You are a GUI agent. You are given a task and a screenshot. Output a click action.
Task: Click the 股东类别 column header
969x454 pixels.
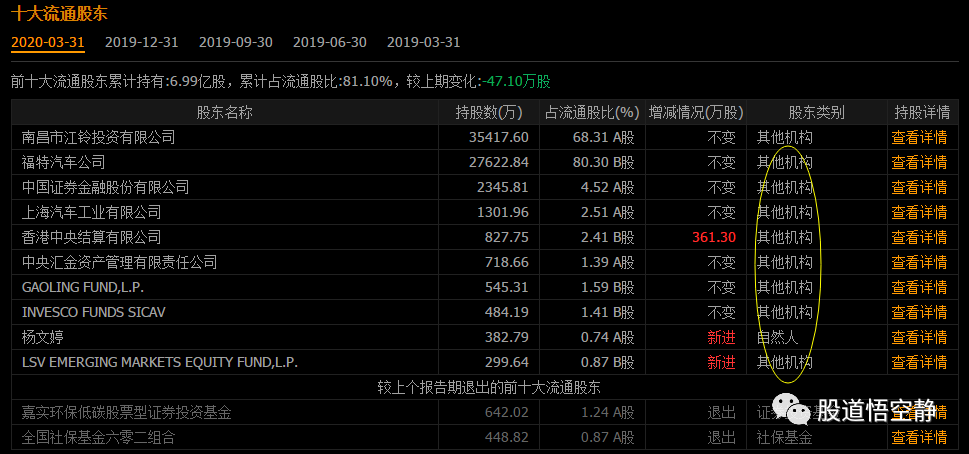point(816,112)
